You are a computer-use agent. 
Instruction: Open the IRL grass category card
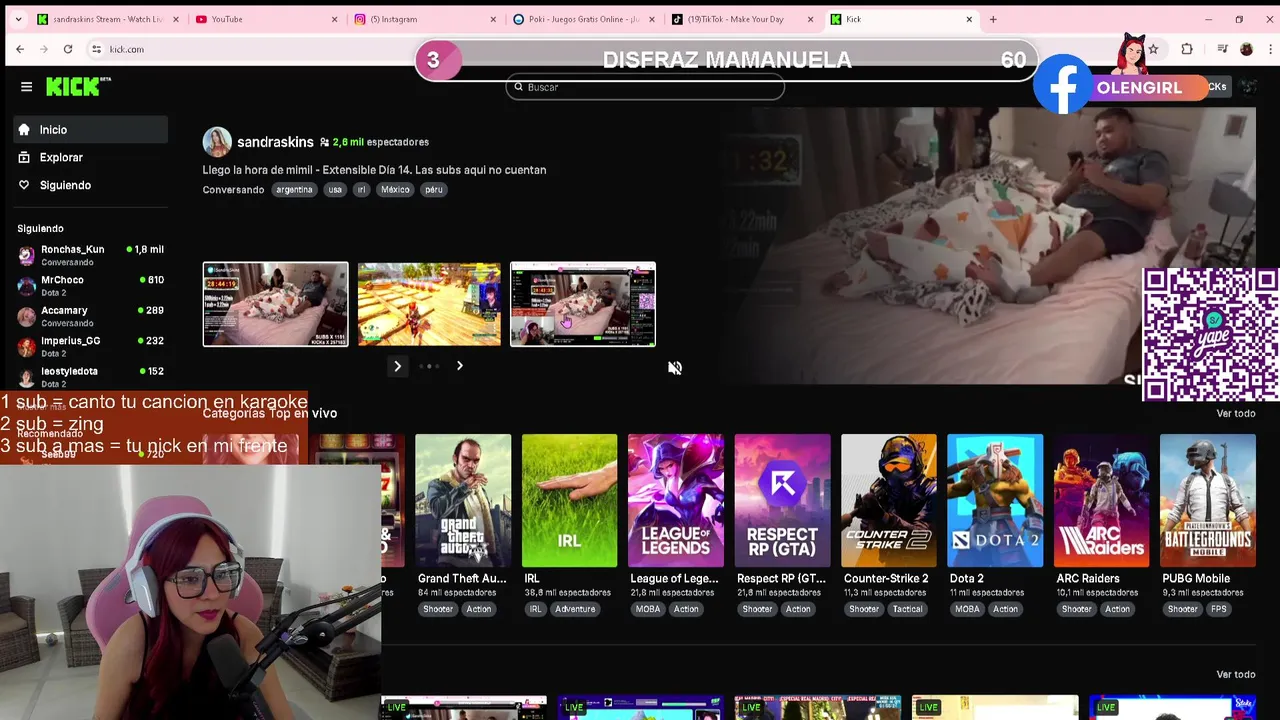[569, 500]
